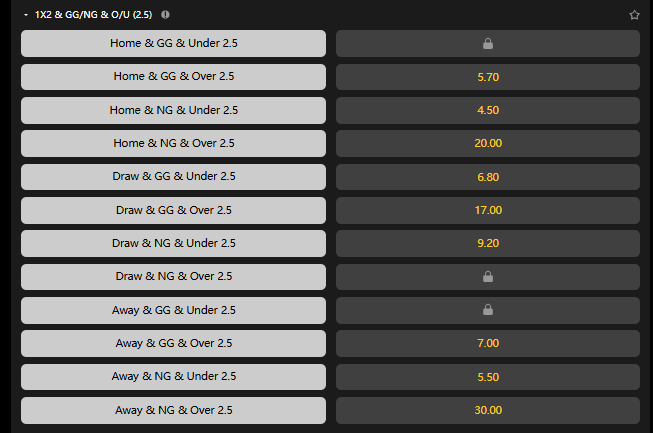Select odds 5.70 for Home GG Over
The image size is (653, 433).
pyautogui.click(x=488, y=77)
